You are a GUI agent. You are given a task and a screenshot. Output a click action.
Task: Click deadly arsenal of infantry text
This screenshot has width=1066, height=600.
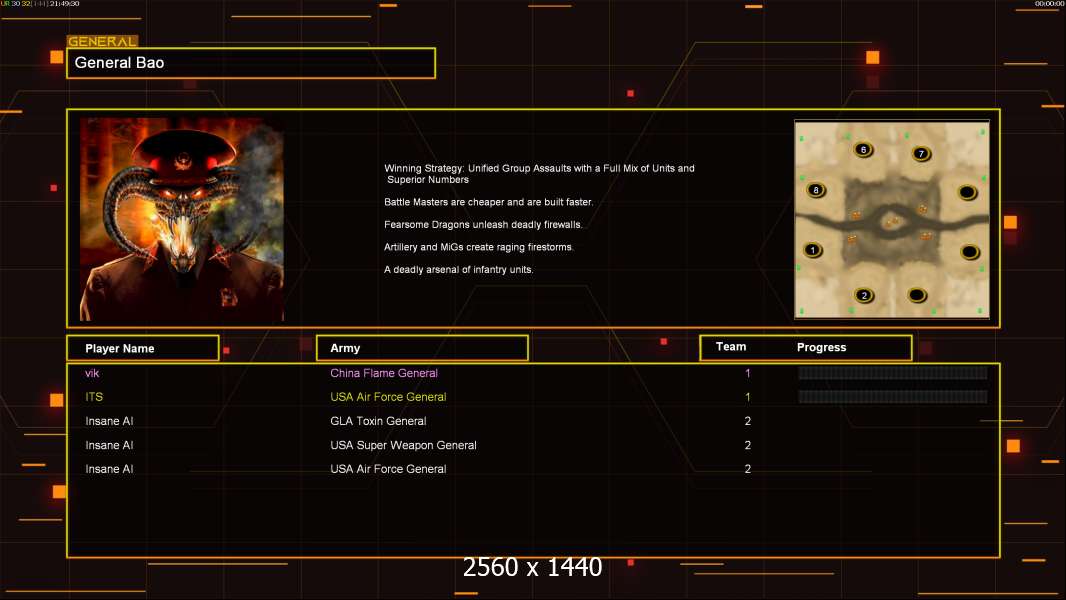click(x=458, y=269)
